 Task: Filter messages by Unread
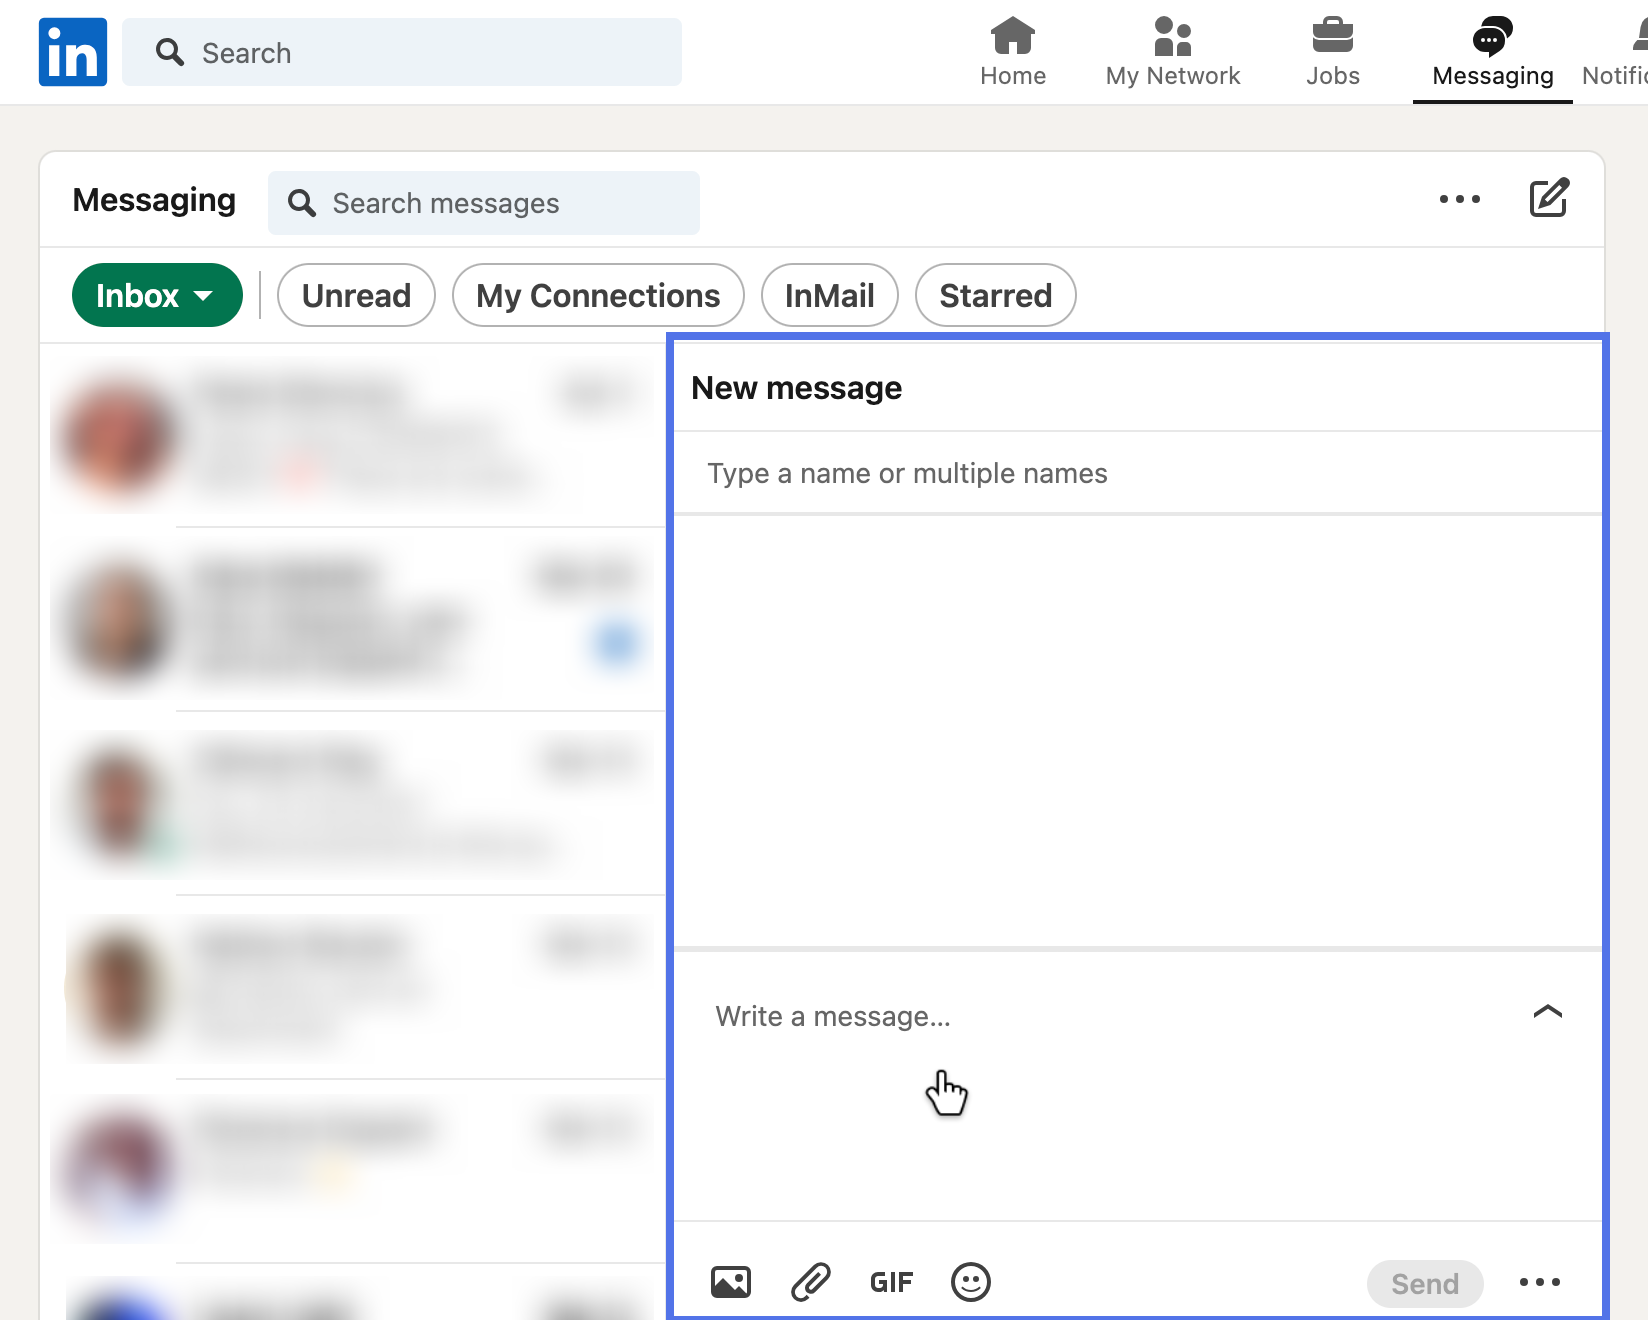tap(356, 295)
